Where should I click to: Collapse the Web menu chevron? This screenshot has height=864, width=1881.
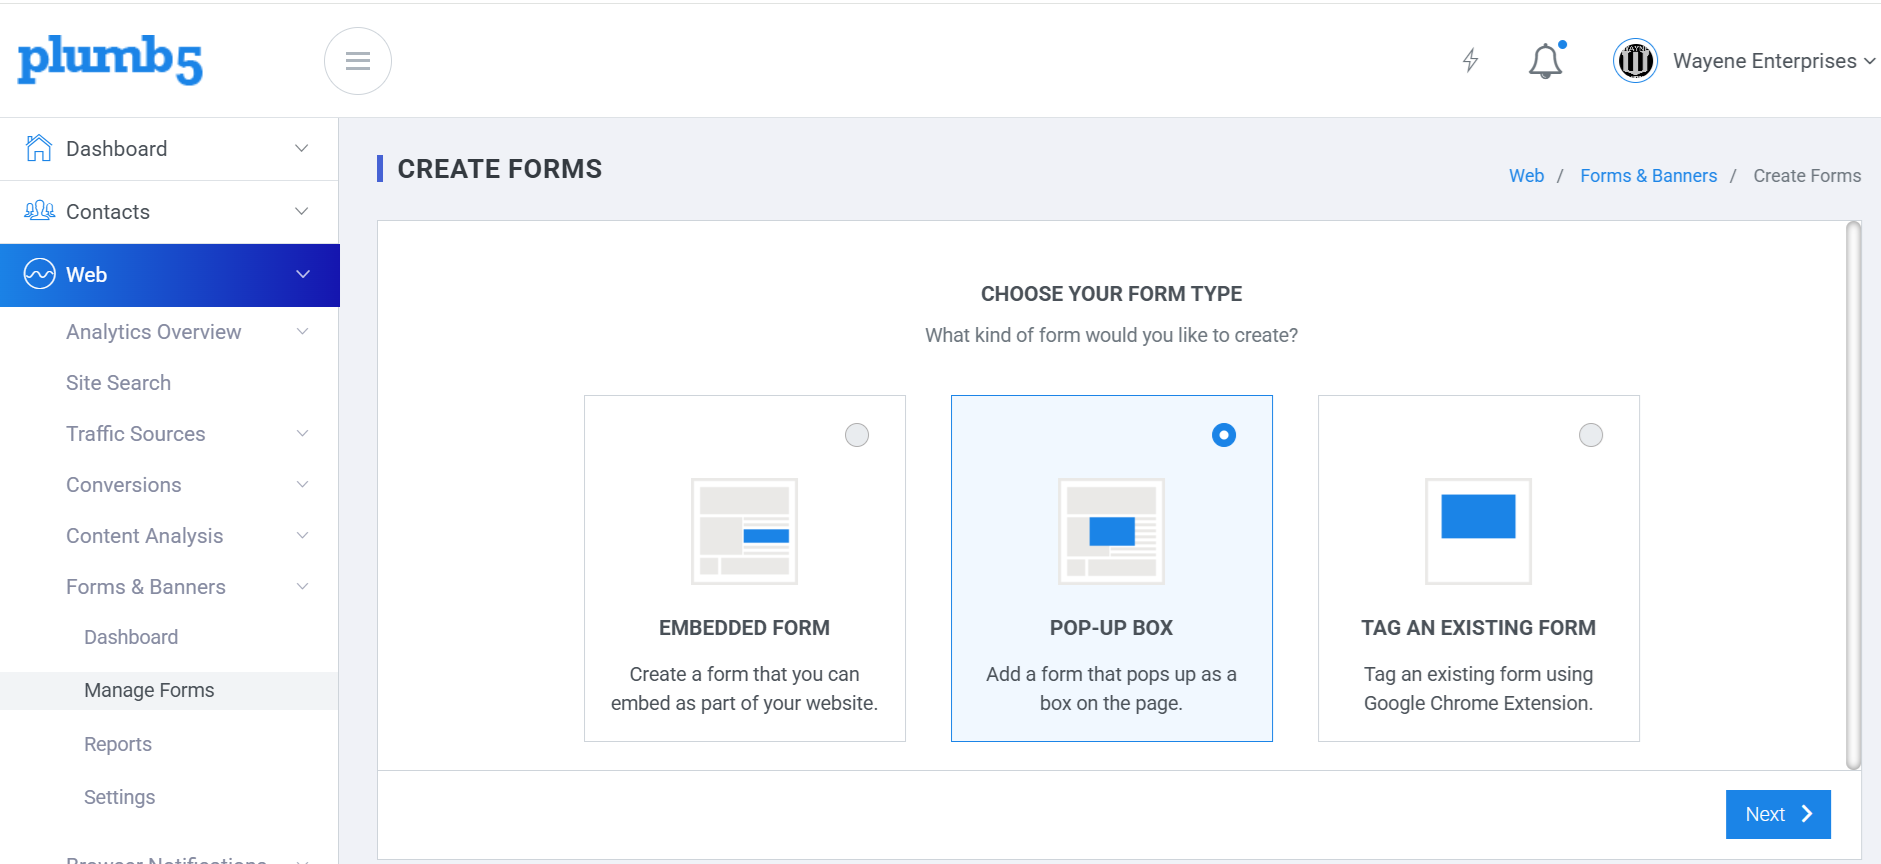(303, 274)
